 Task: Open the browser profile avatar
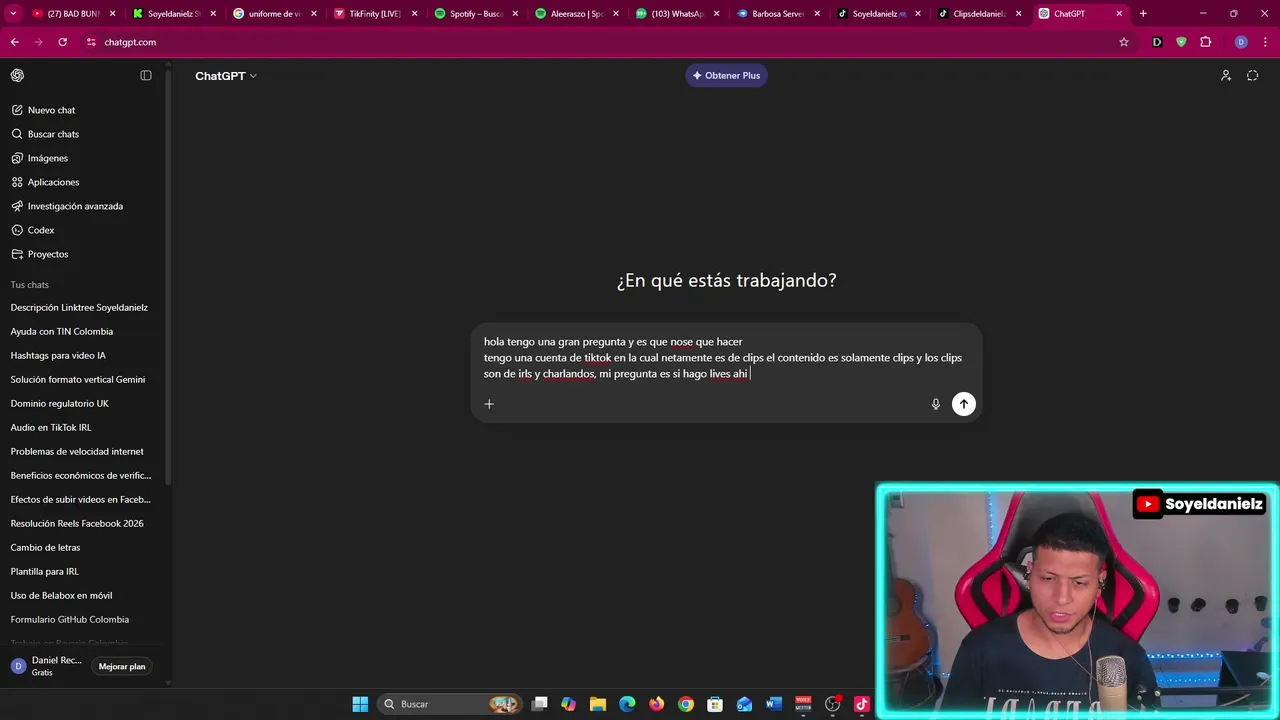tap(1241, 42)
